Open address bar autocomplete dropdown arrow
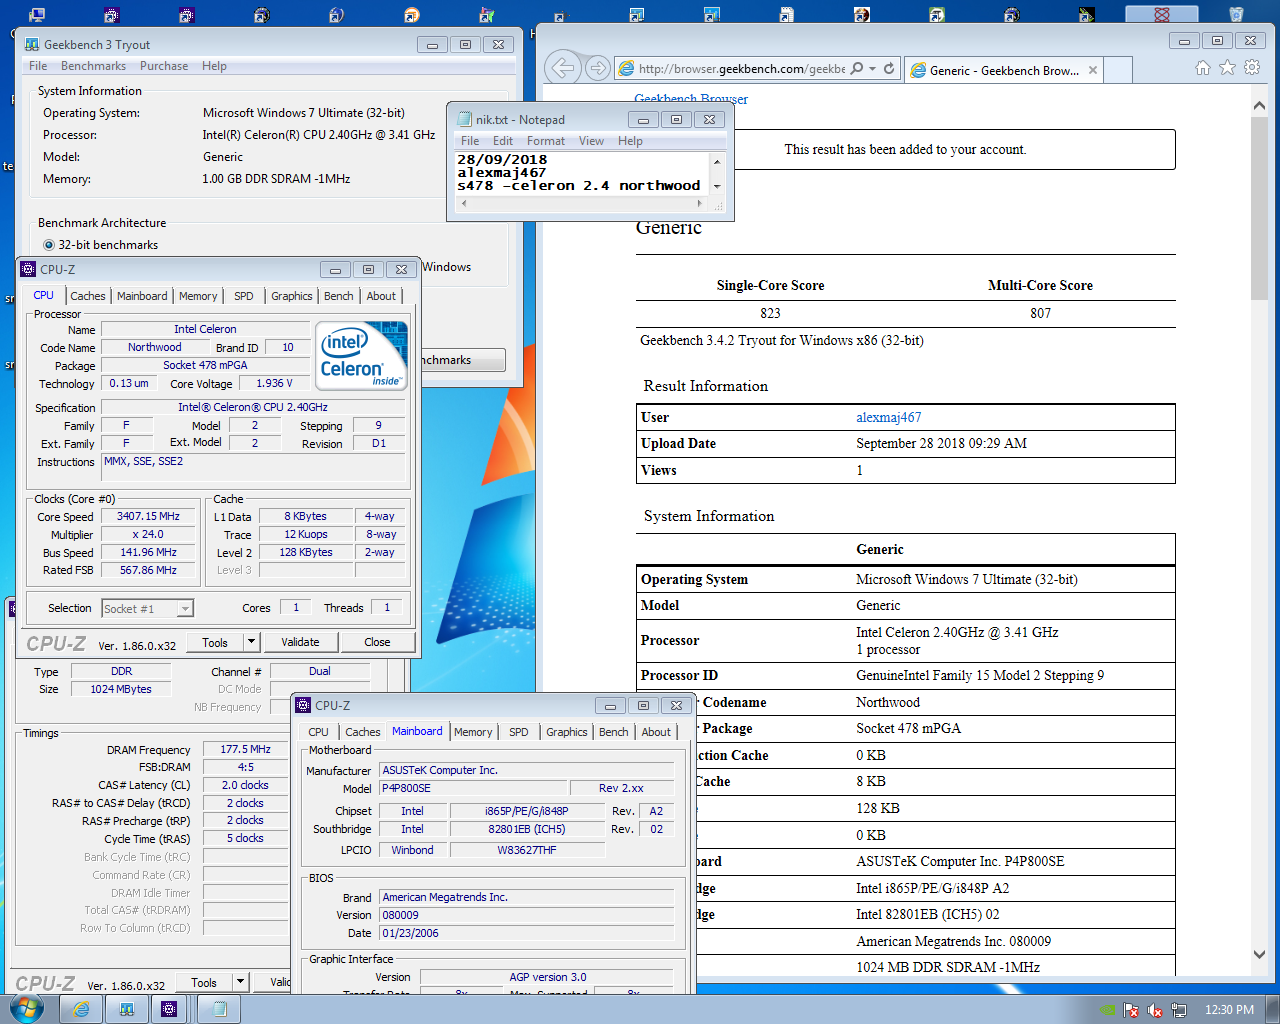Screen dimensions: 1280x1024 coord(873,69)
